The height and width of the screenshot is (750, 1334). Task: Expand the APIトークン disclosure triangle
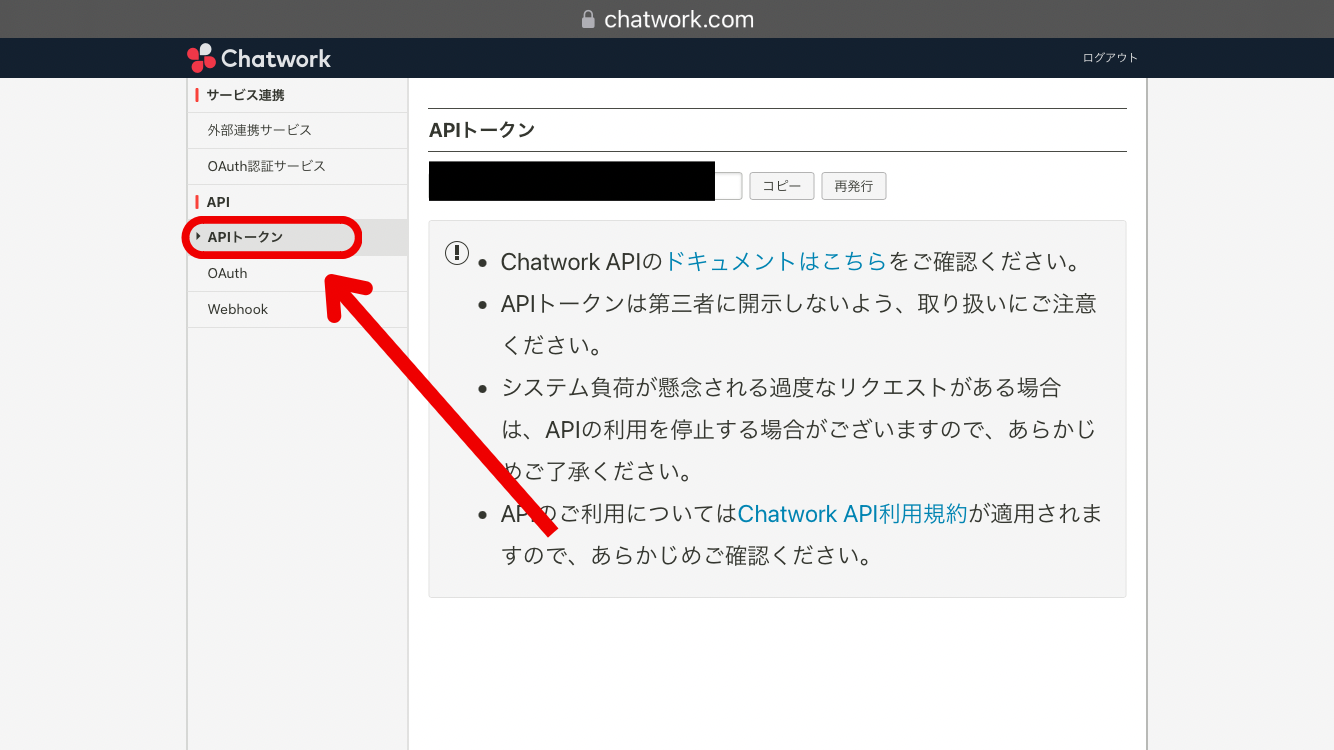point(196,237)
